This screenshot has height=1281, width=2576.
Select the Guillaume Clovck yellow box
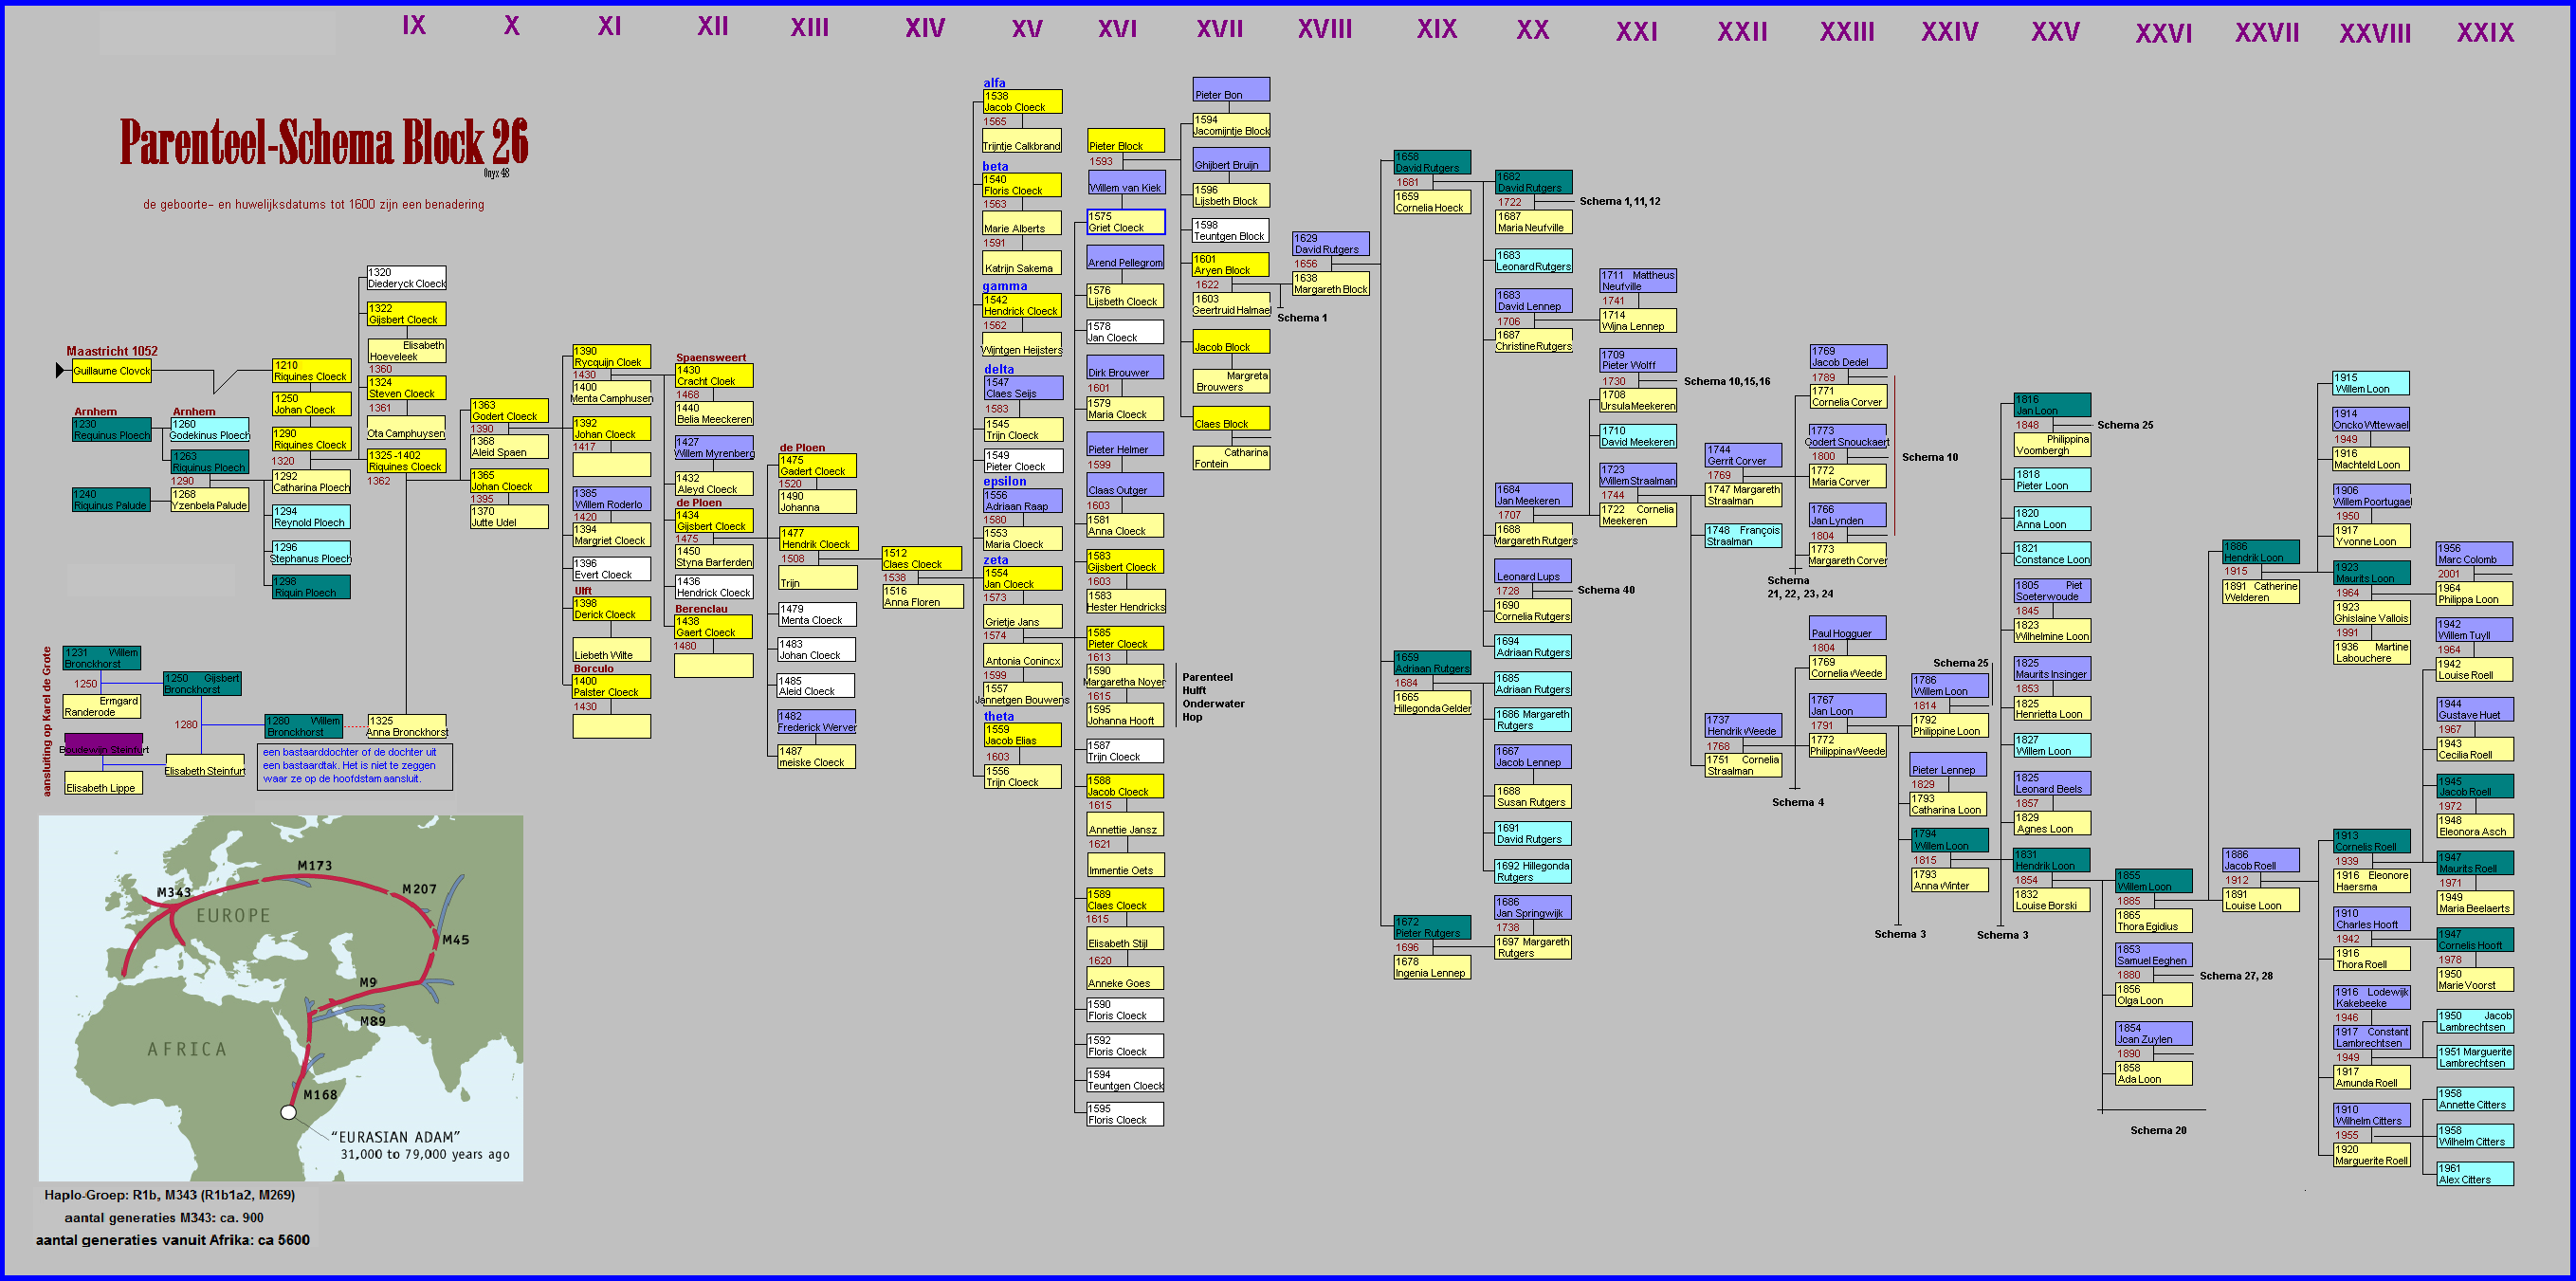tap(111, 371)
